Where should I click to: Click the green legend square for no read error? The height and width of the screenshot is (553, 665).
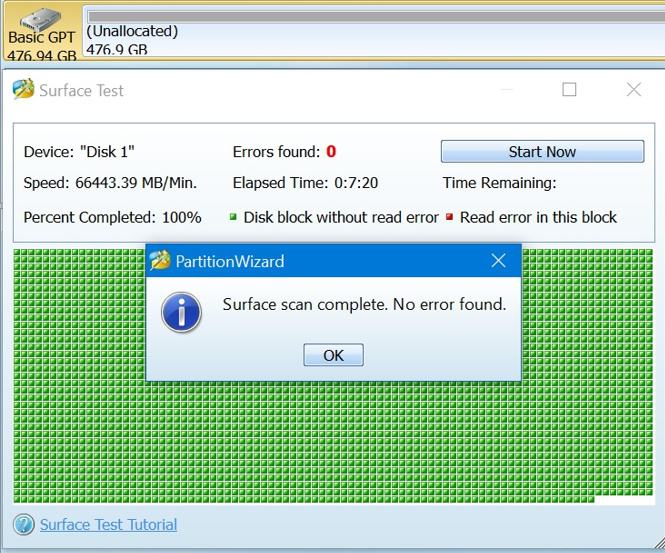tap(233, 217)
